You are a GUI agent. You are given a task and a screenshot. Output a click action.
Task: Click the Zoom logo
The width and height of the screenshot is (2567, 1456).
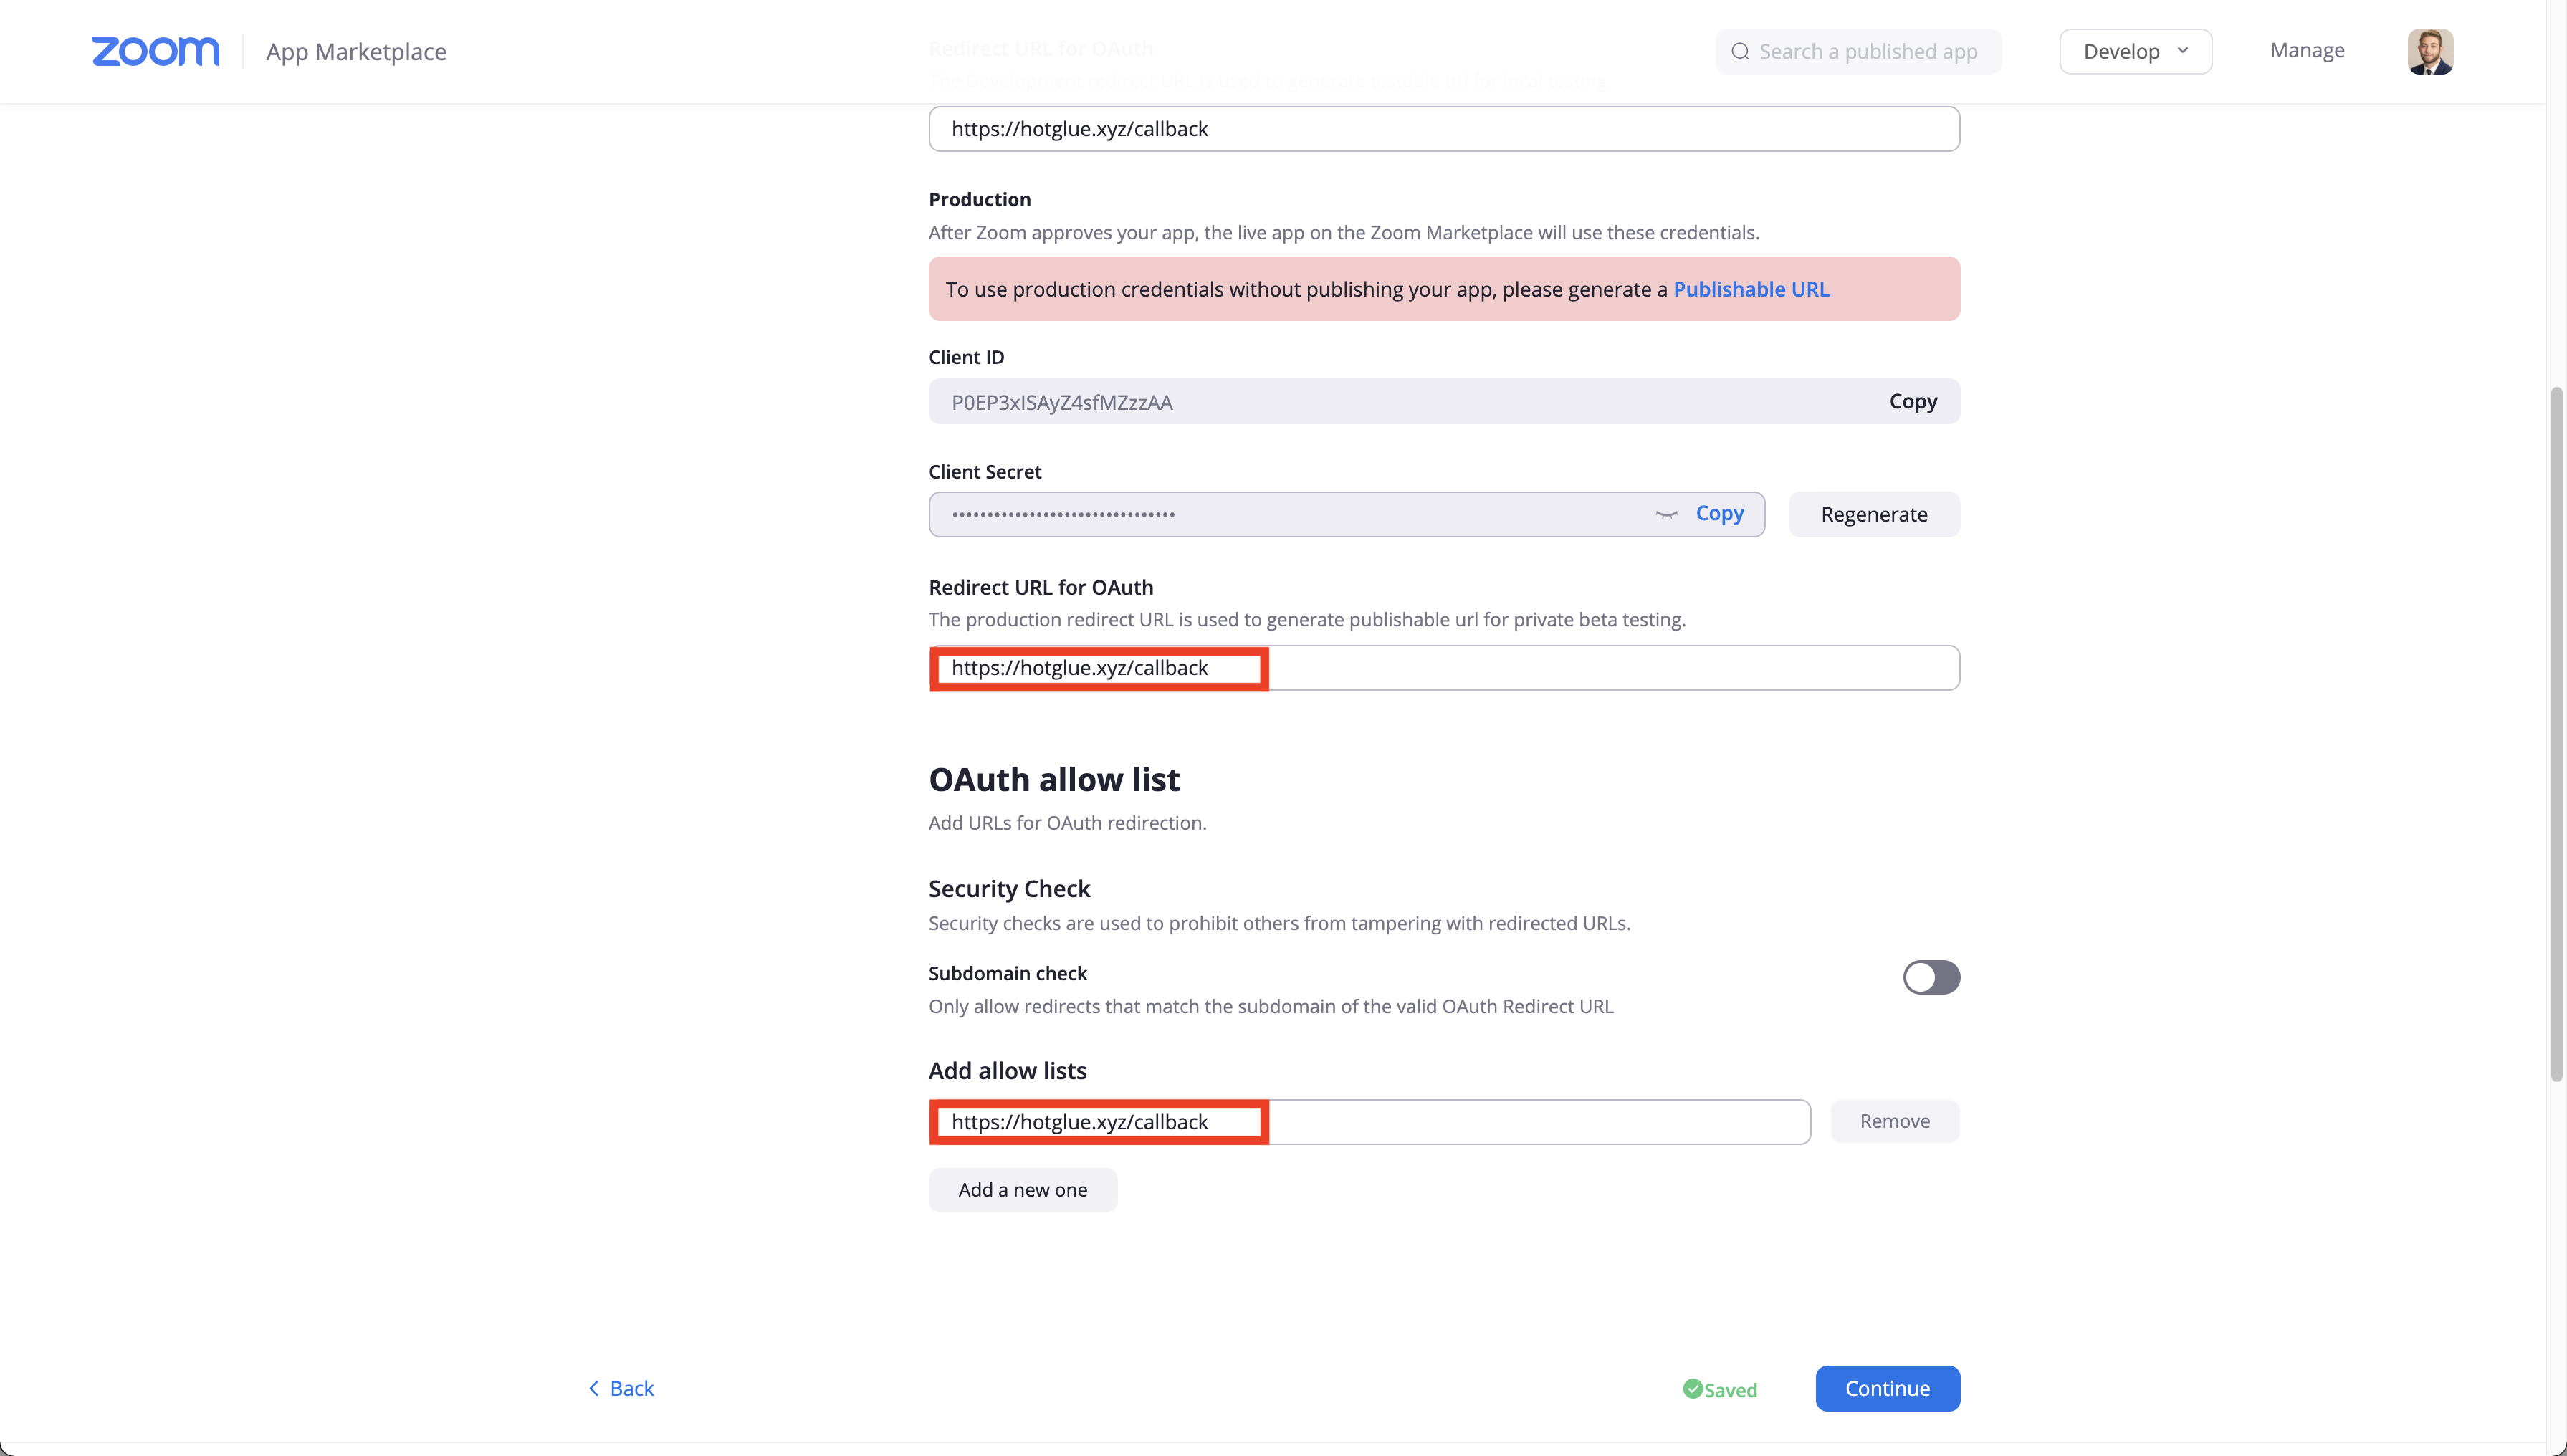coord(155,51)
